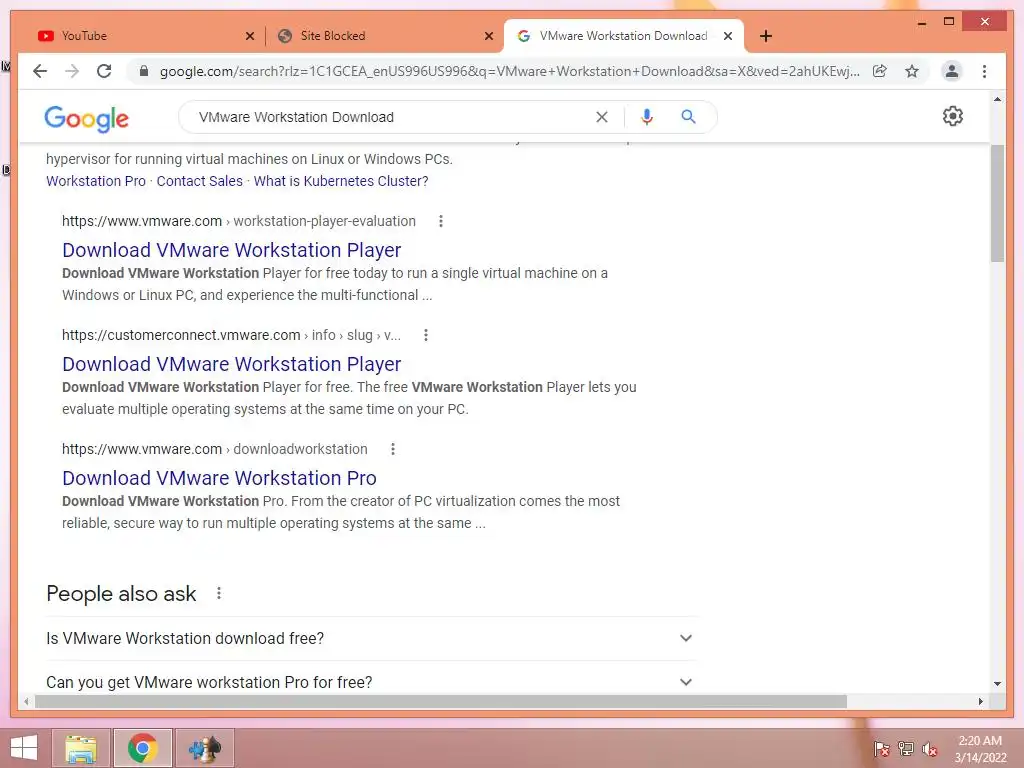Viewport: 1024px width, 768px height.
Task: Open the People also ask options menu
Action: tap(219, 593)
